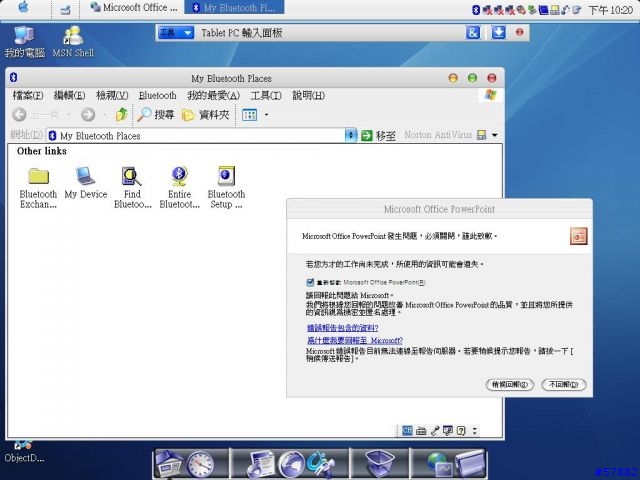Open the Bluetooth Exchange folder icon
640x480 pixels.
(x=38, y=176)
